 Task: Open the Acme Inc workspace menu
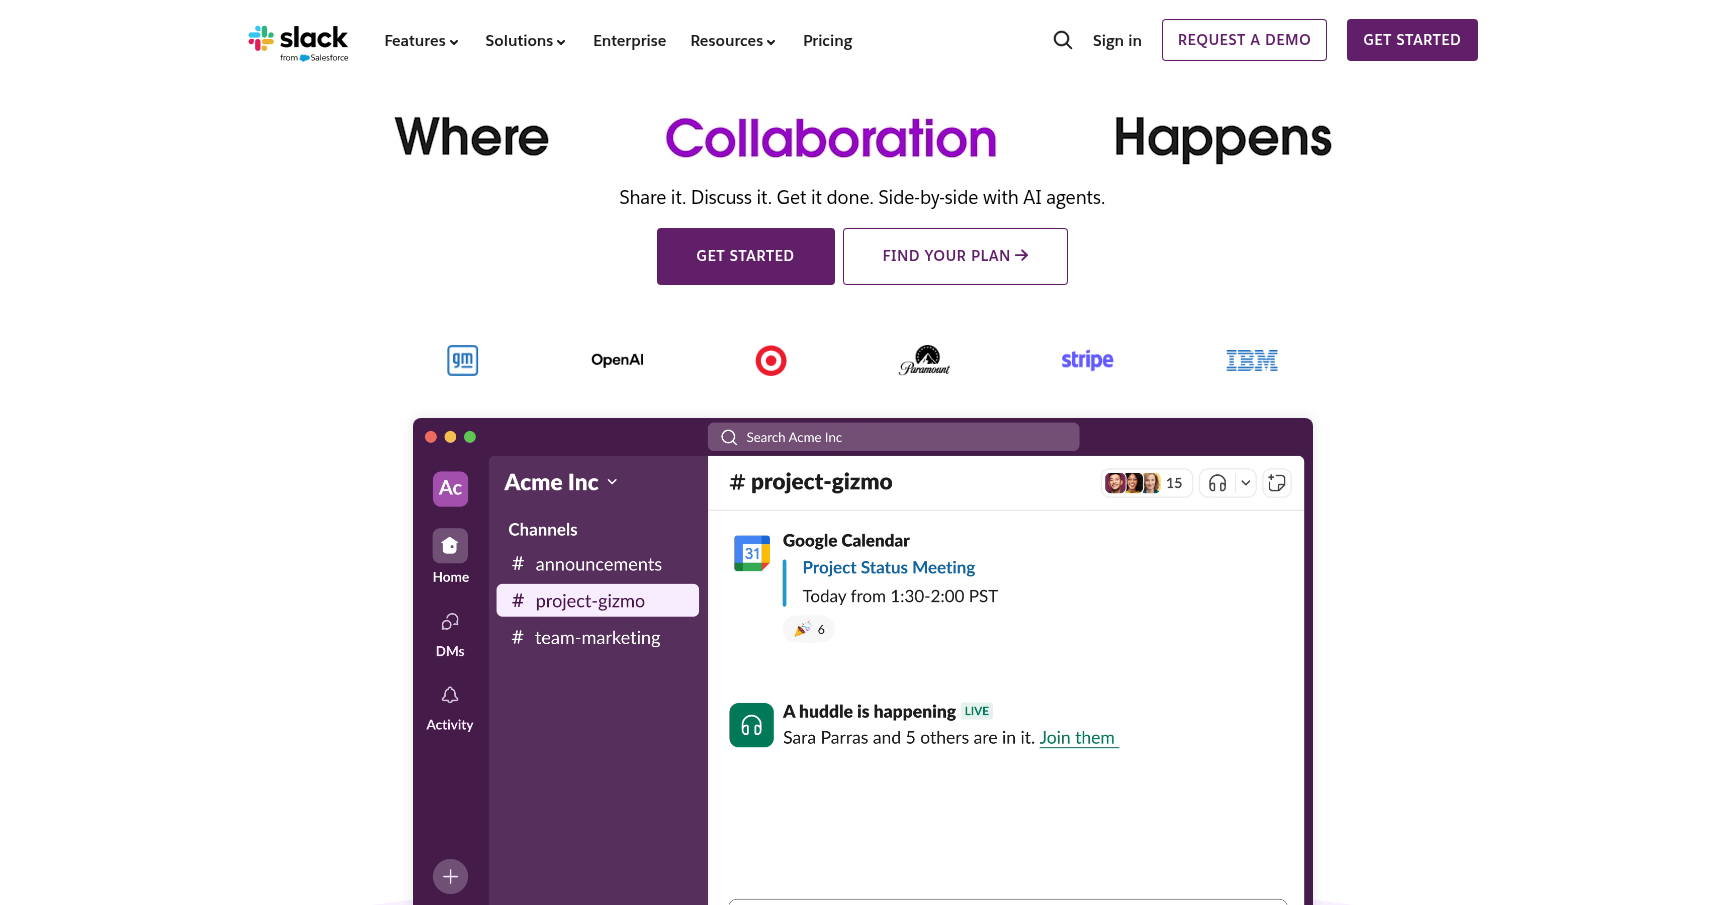(561, 482)
